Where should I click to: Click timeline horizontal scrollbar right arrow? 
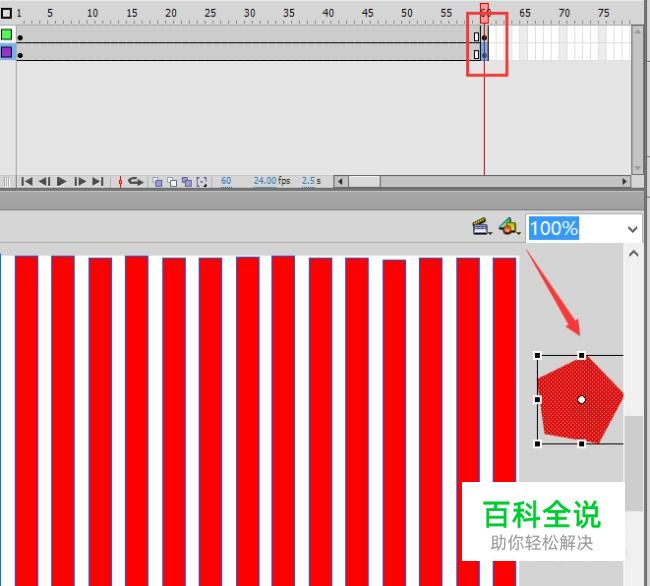624,182
